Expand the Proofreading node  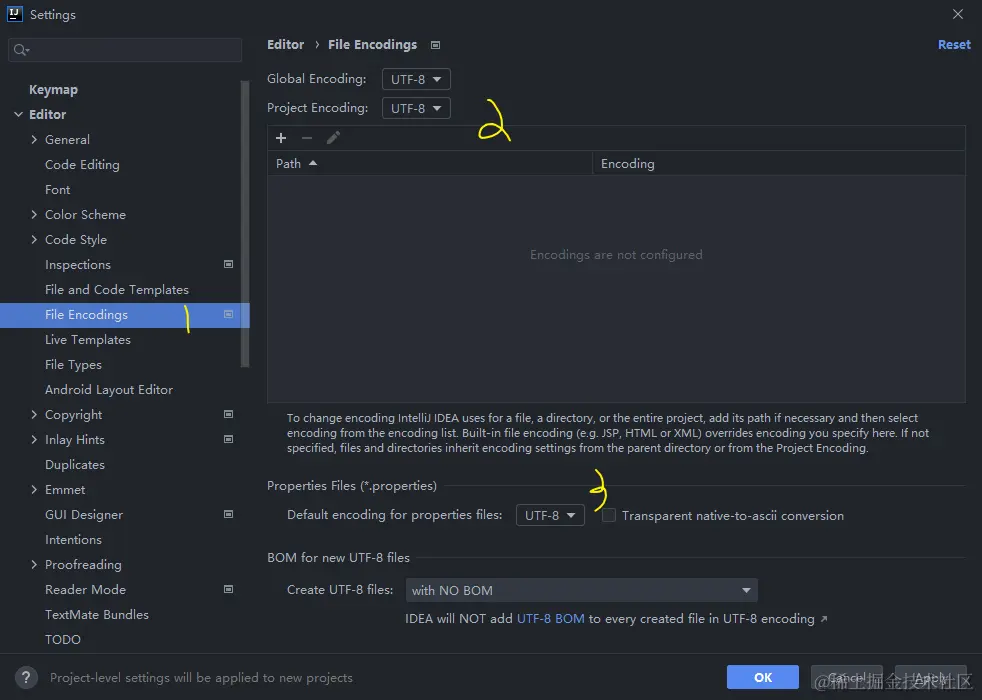click(34, 565)
